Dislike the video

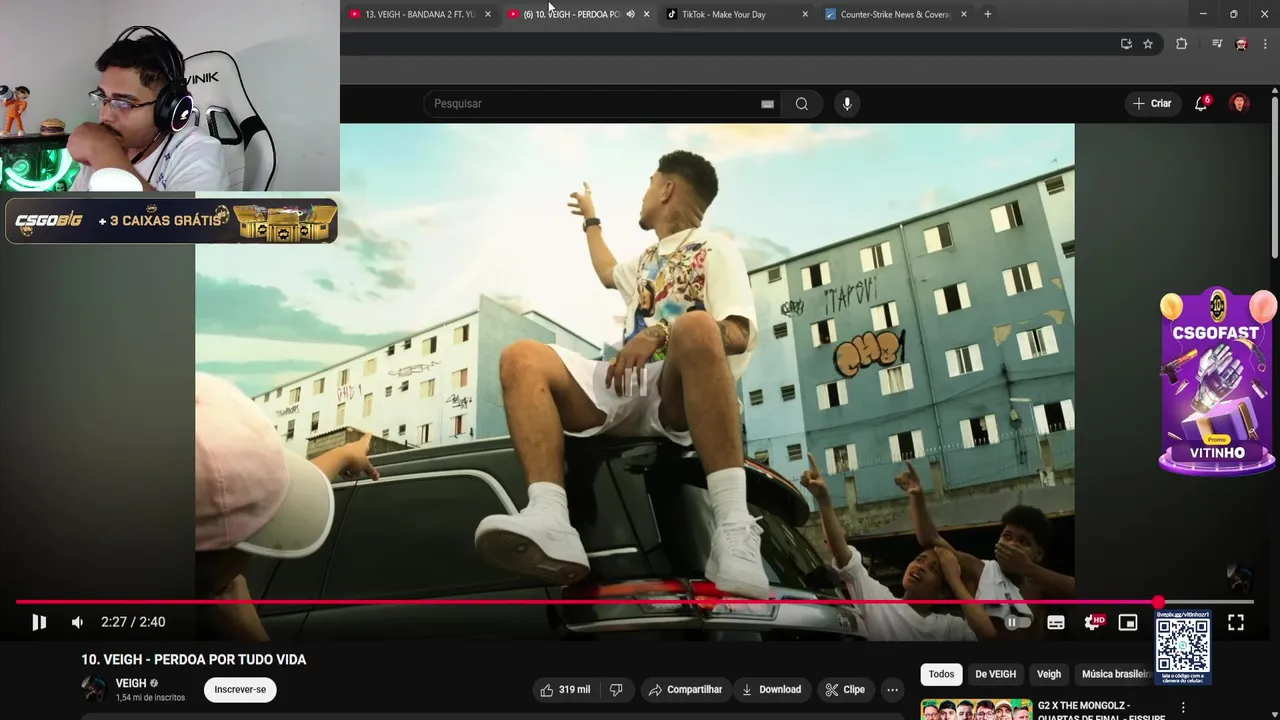pos(616,689)
